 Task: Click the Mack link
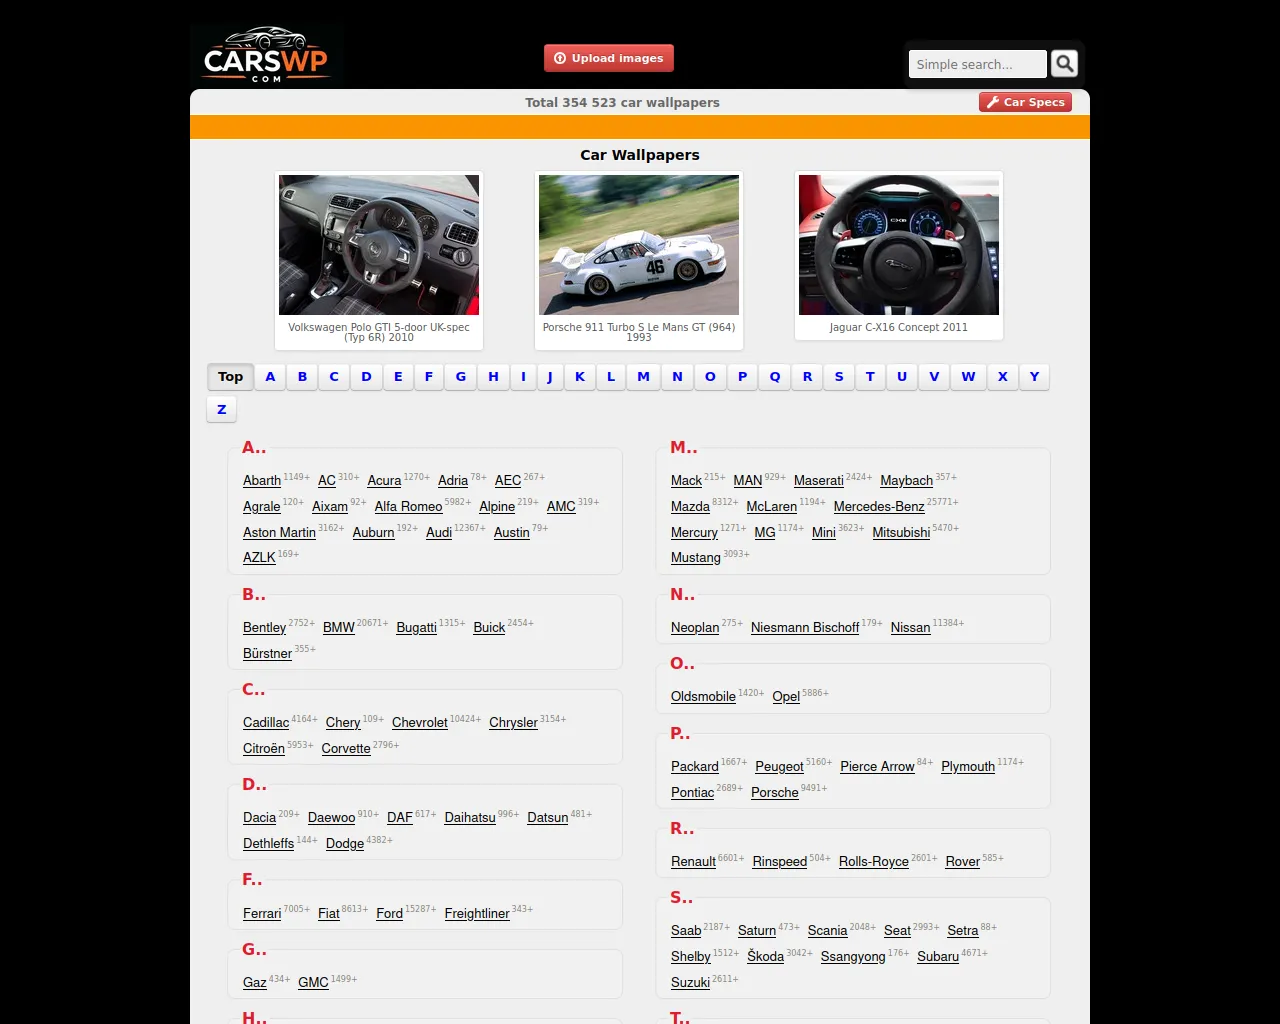click(x=686, y=481)
